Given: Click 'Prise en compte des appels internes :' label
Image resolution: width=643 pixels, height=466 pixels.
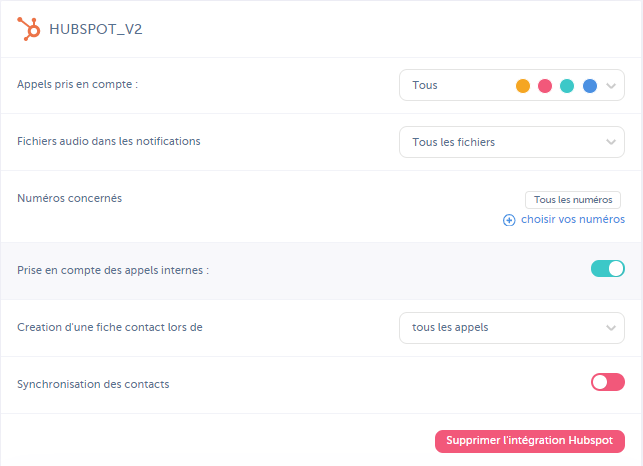Looking at the screenshot, I should [x=113, y=270].
